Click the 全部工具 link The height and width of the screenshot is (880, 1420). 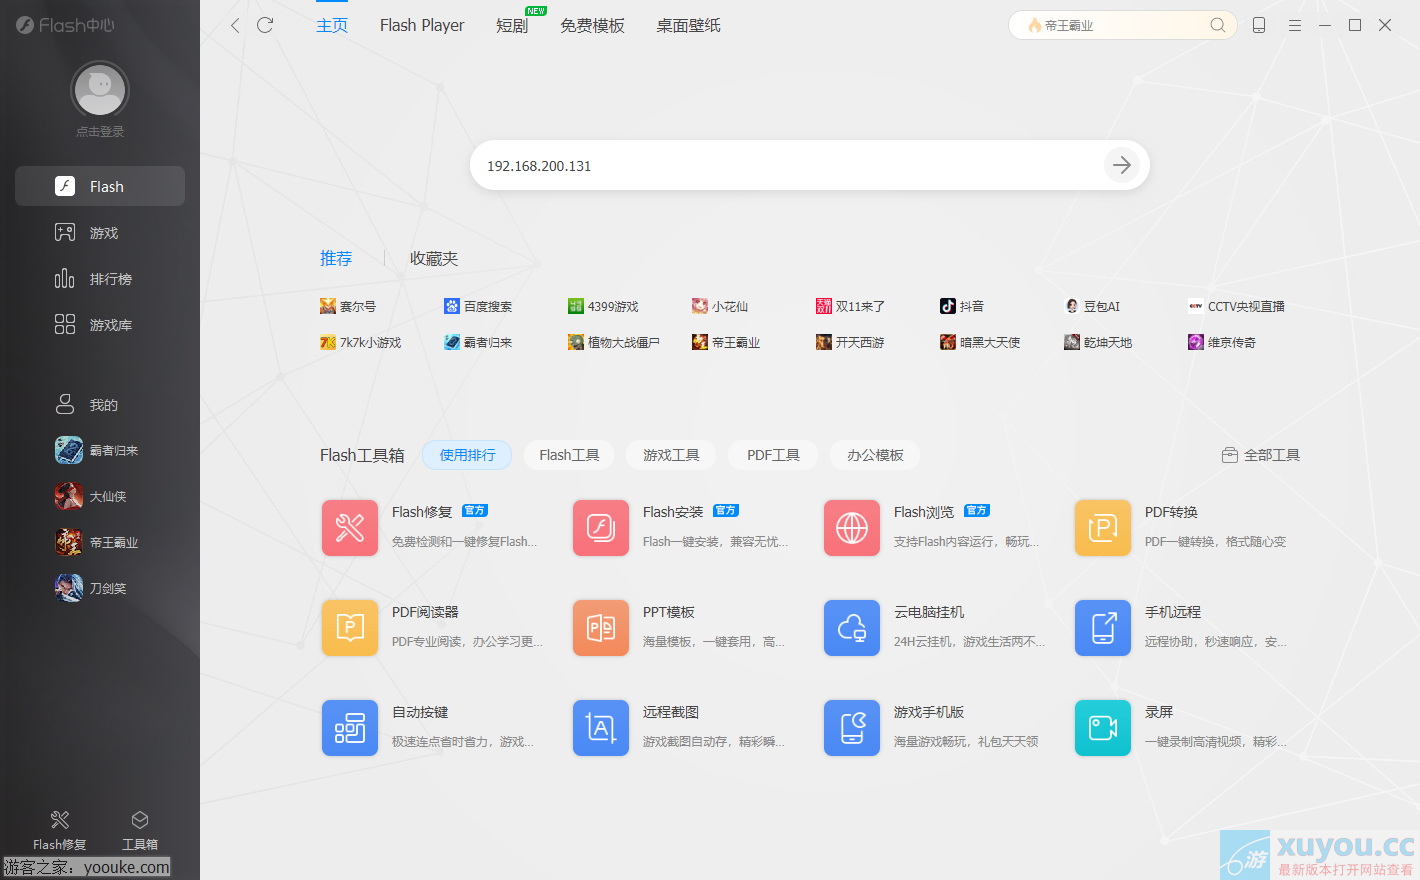(x=1261, y=455)
